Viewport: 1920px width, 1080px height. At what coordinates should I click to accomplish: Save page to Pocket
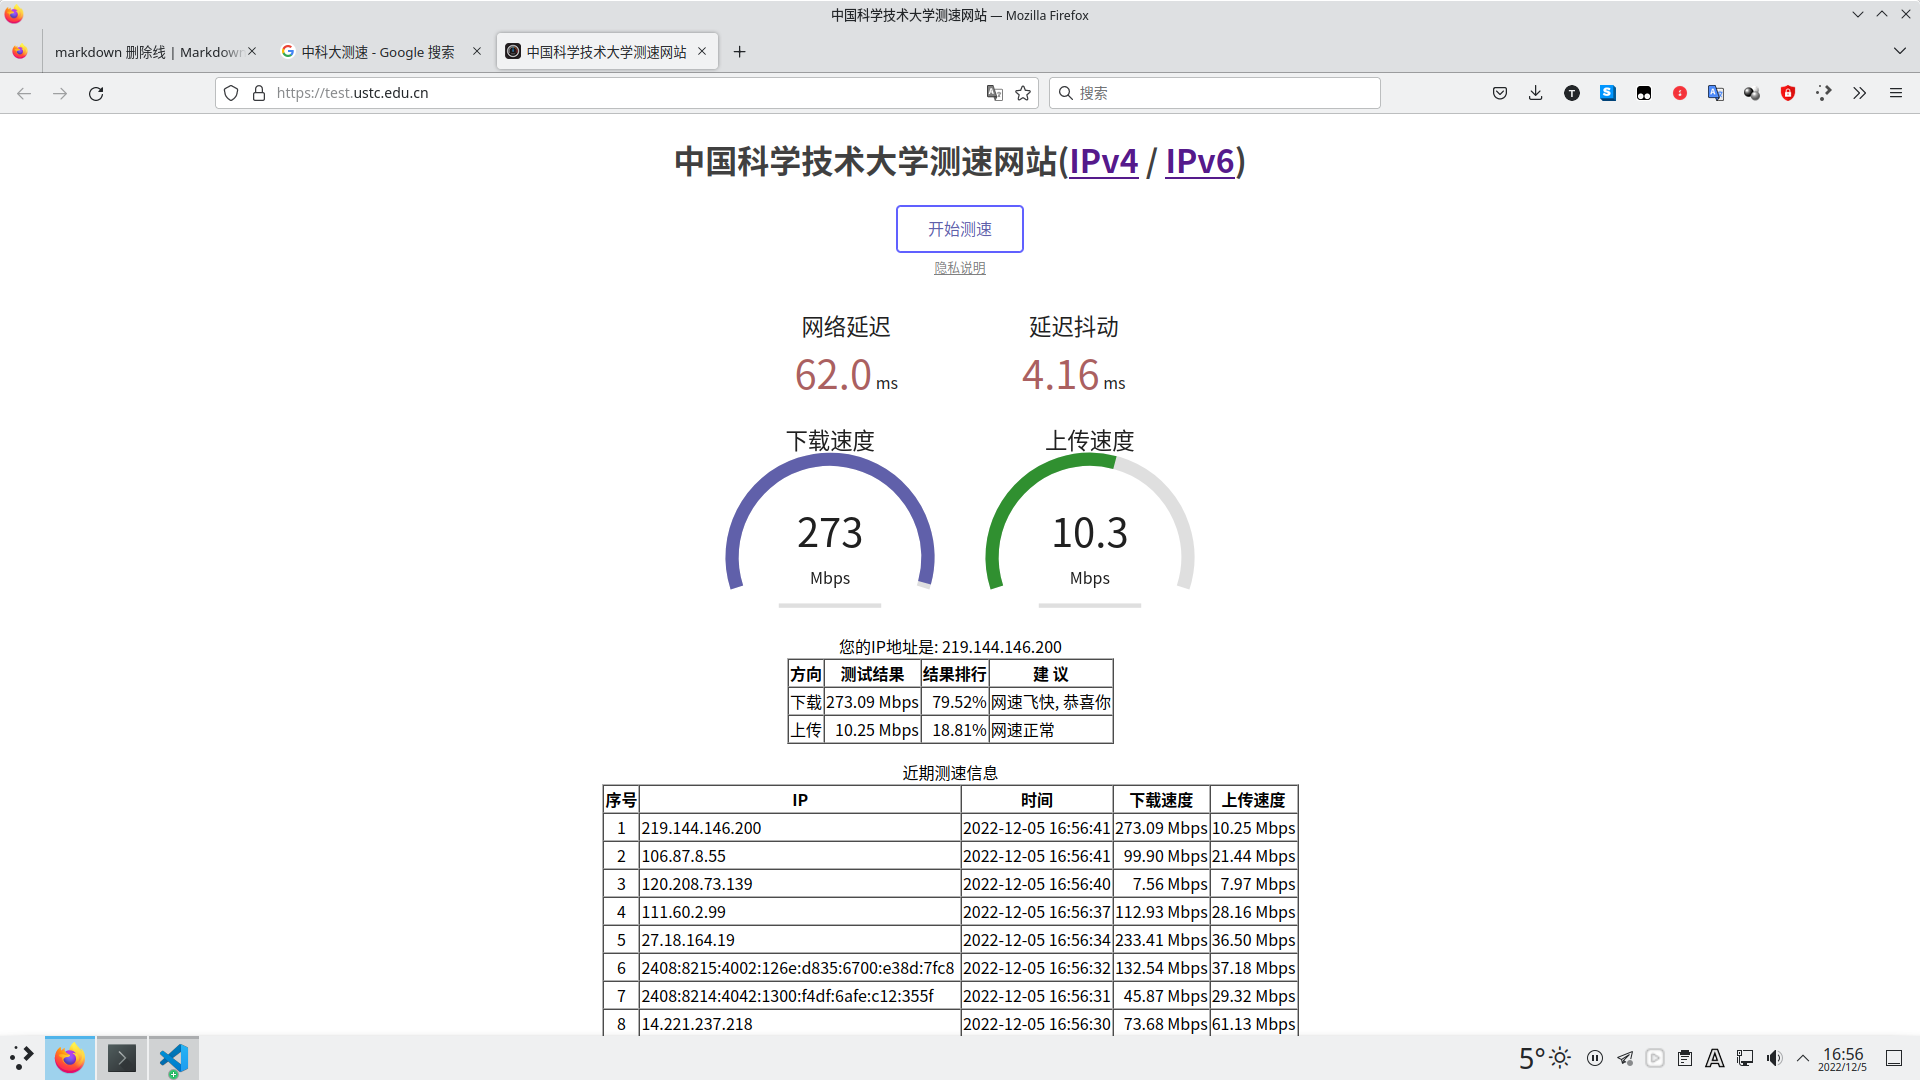click(x=1500, y=93)
